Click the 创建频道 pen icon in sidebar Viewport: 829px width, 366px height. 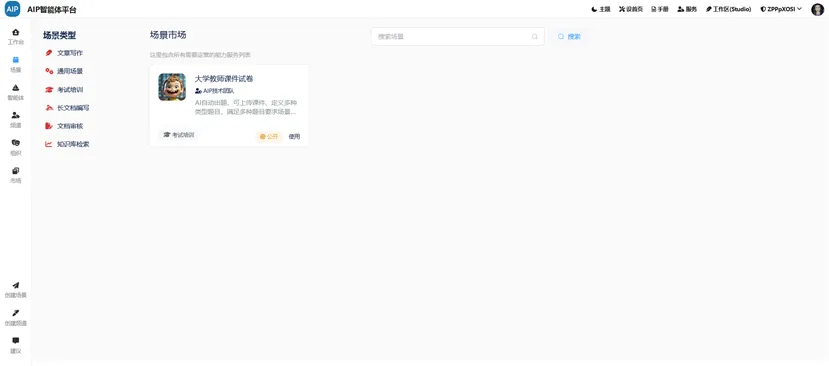[x=15, y=313]
